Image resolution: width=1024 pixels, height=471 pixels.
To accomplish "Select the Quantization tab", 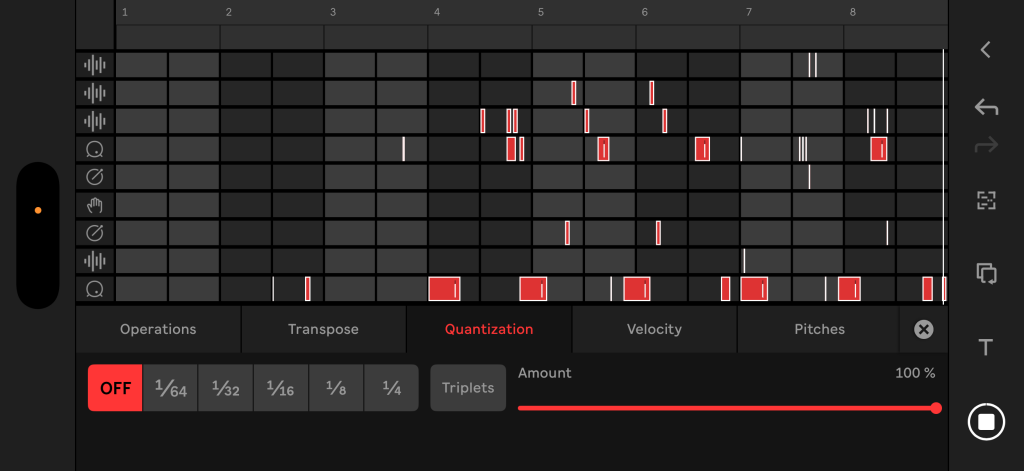I will click(489, 329).
